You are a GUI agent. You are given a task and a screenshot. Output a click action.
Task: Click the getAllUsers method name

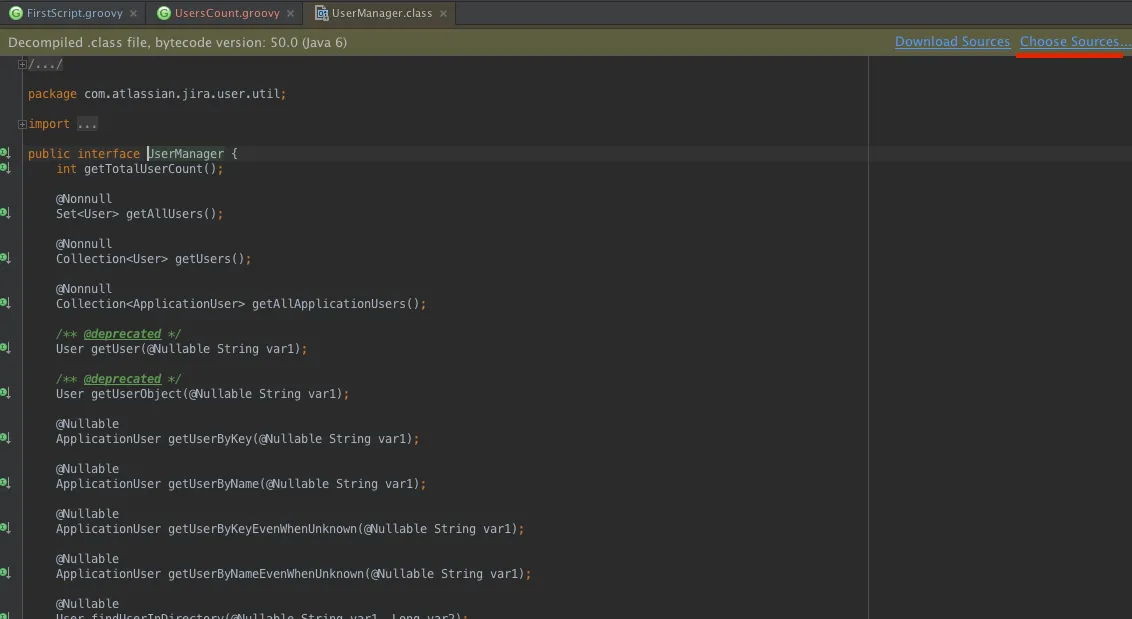pyautogui.click(x=165, y=214)
